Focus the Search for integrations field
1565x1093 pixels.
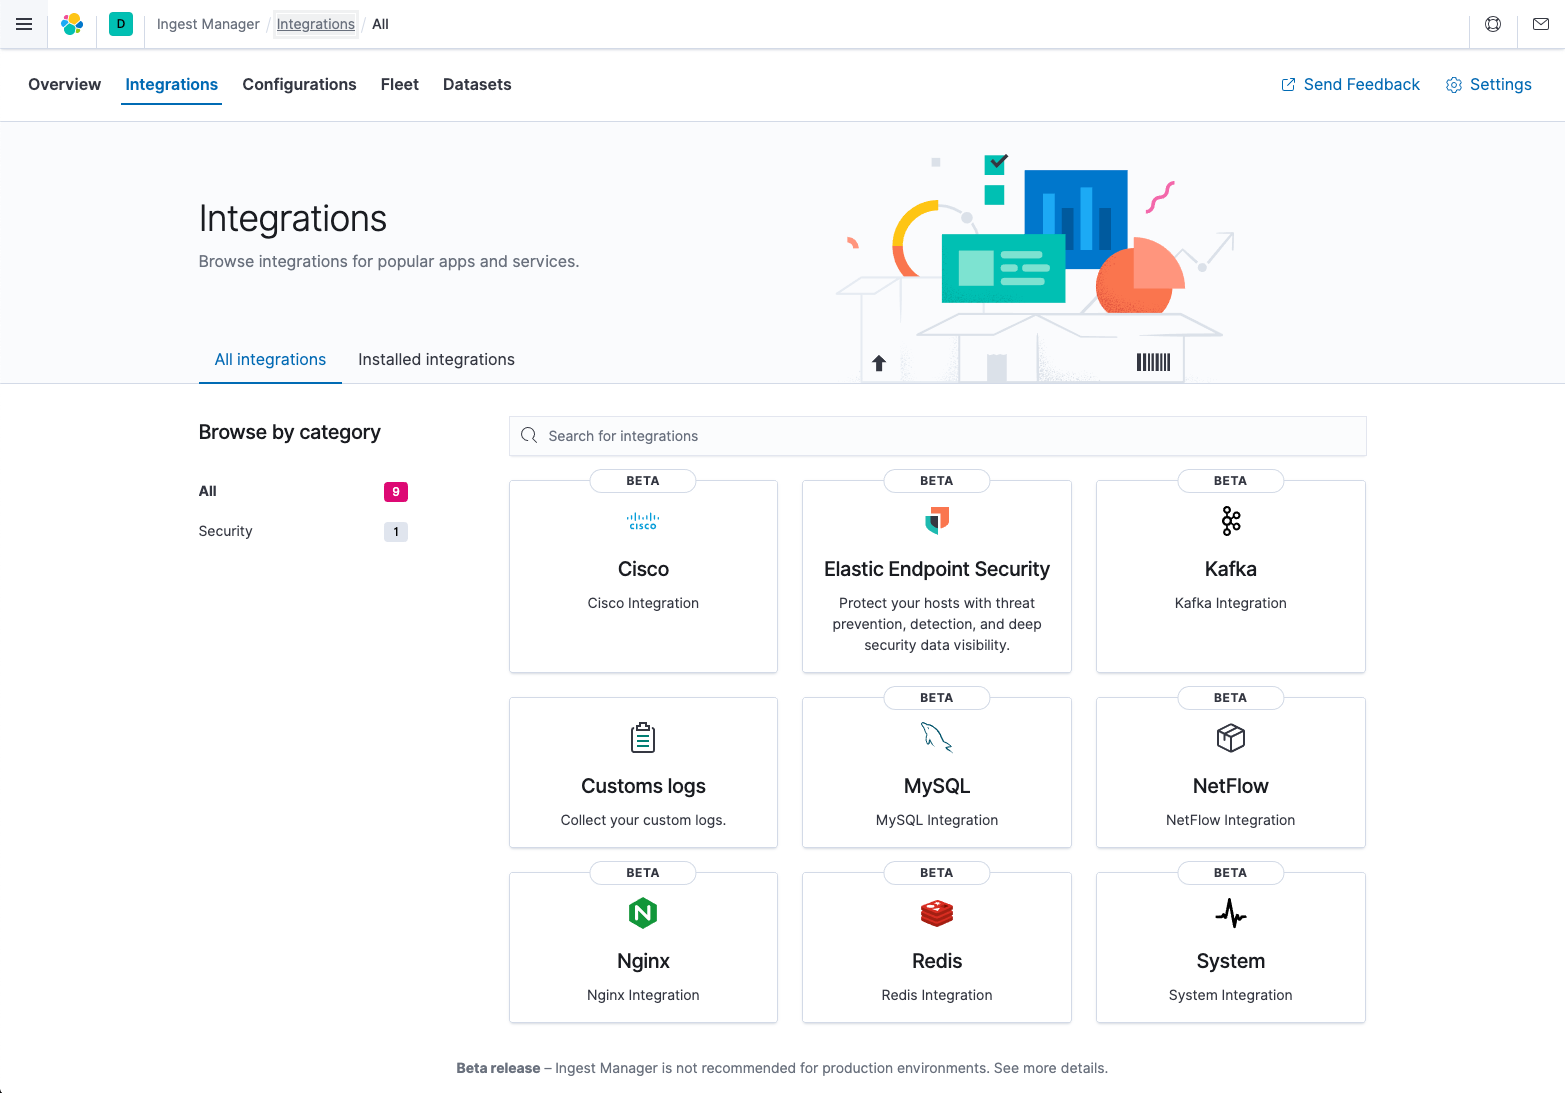(x=937, y=436)
